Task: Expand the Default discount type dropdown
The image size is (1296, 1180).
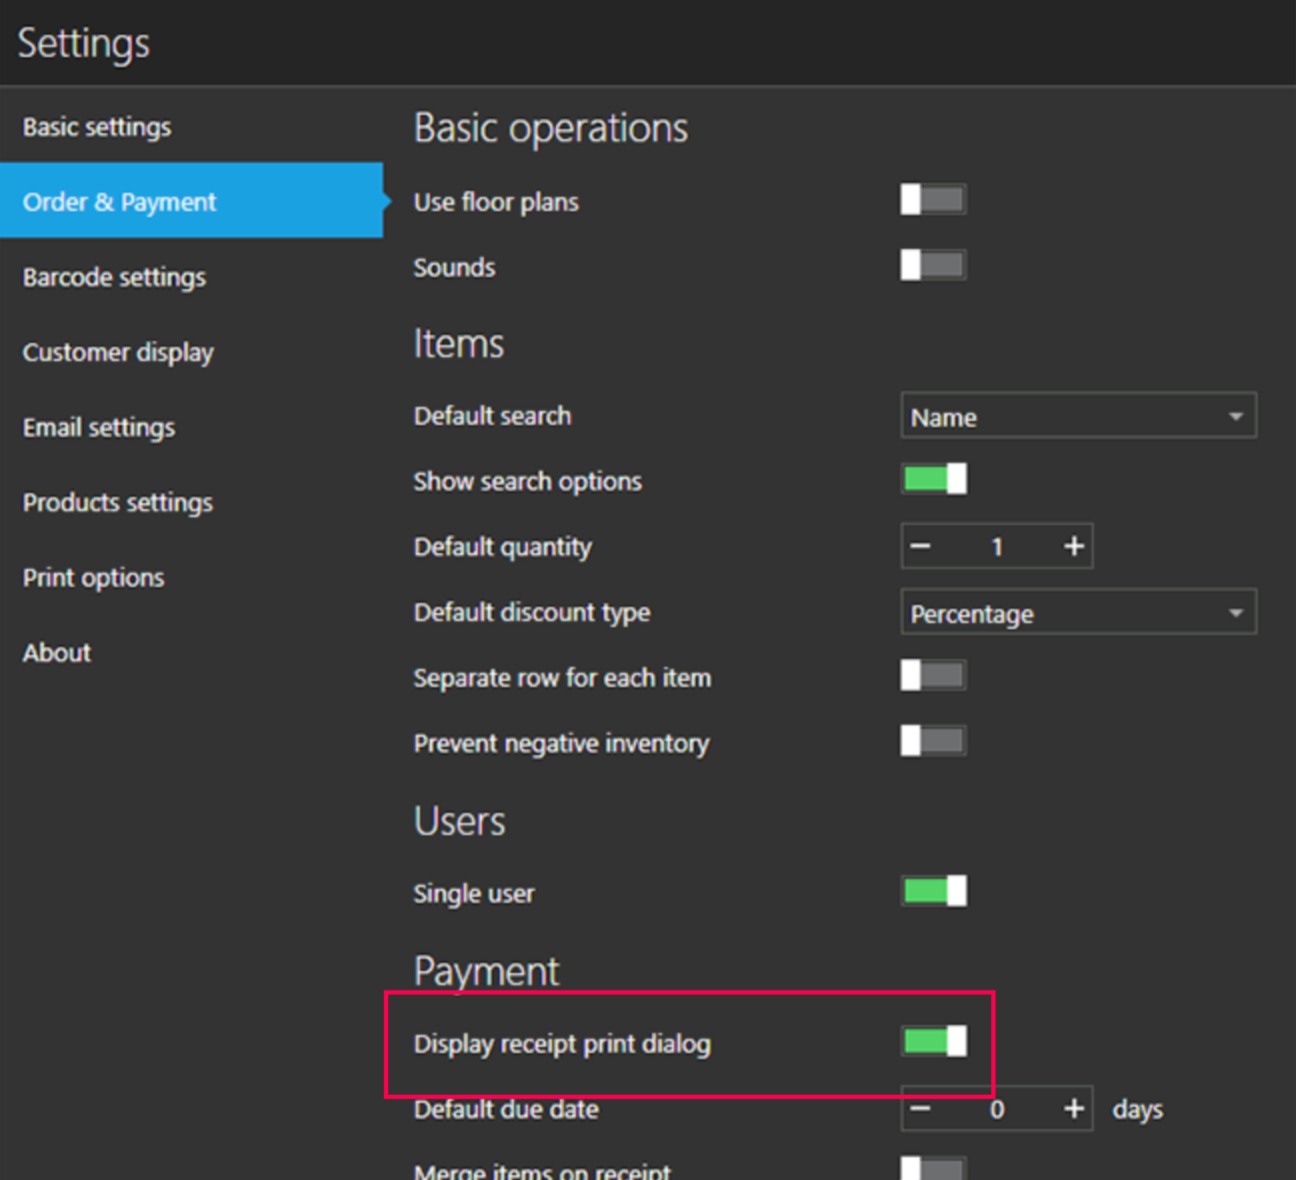Action: (x=1078, y=613)
